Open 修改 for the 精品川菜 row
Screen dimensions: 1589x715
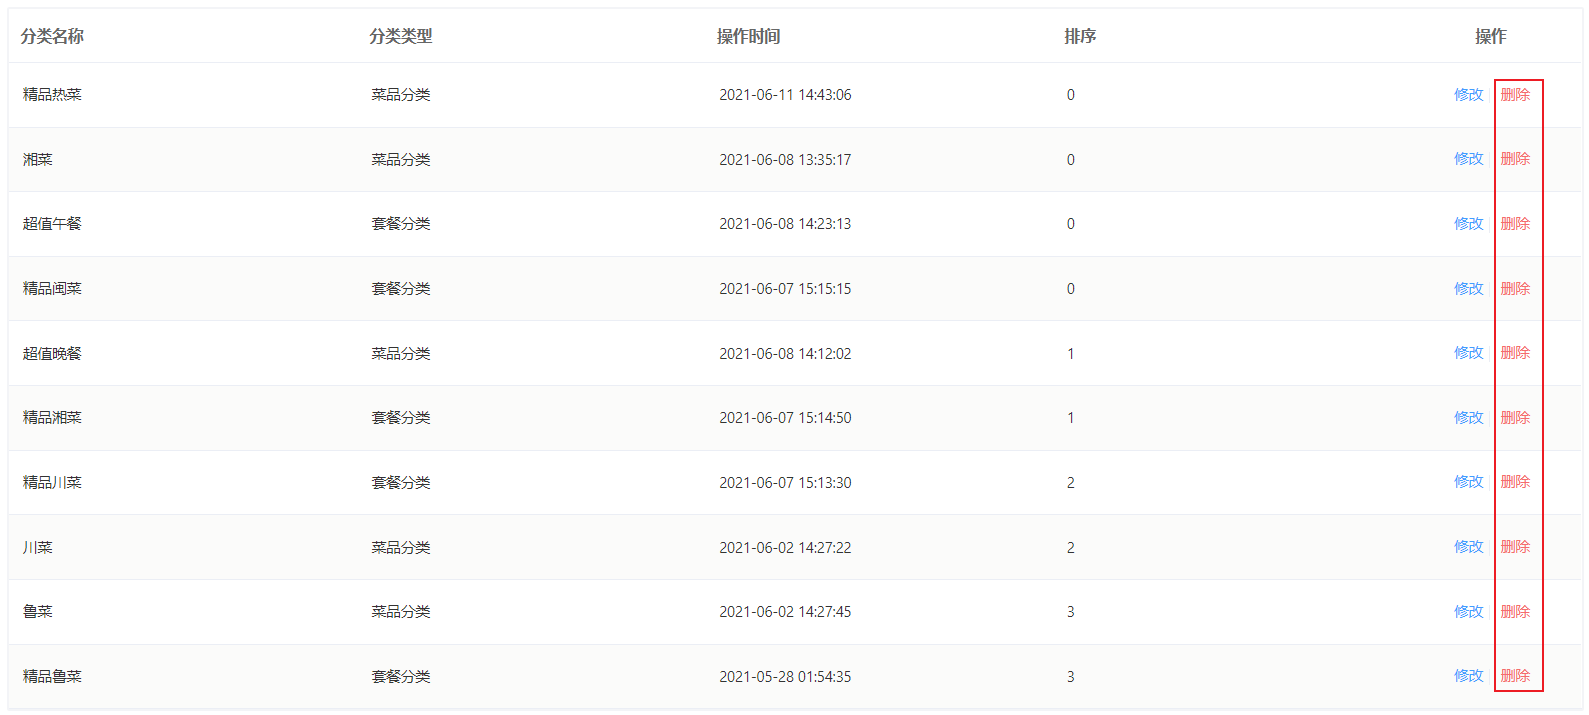click(x=1468, y=482)
